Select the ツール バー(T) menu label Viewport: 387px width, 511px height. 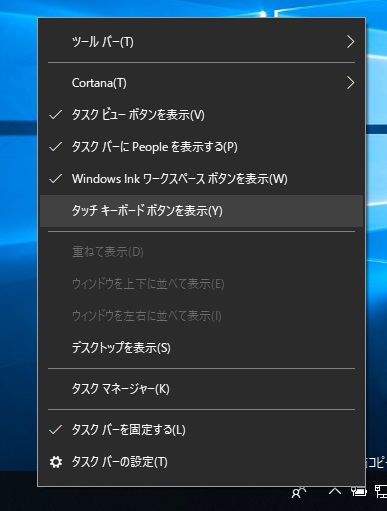[x=103, y=42]
